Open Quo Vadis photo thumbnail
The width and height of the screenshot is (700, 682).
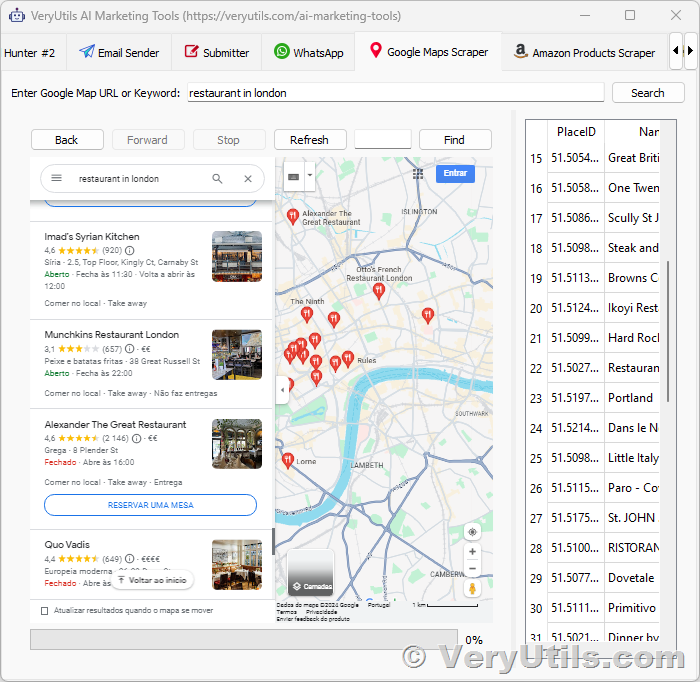click(x=237, y=565)
